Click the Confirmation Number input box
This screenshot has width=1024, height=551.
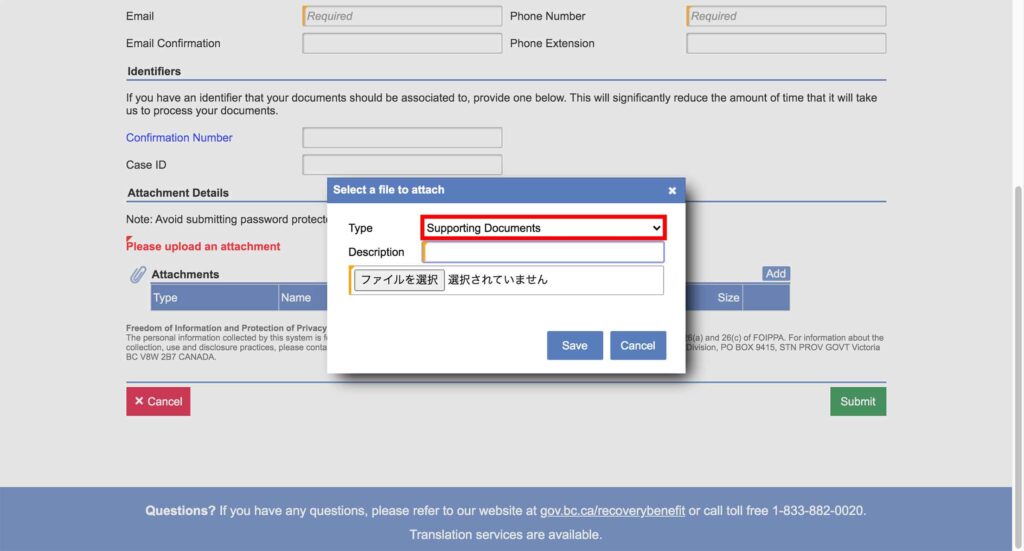(x=402, y=138)
